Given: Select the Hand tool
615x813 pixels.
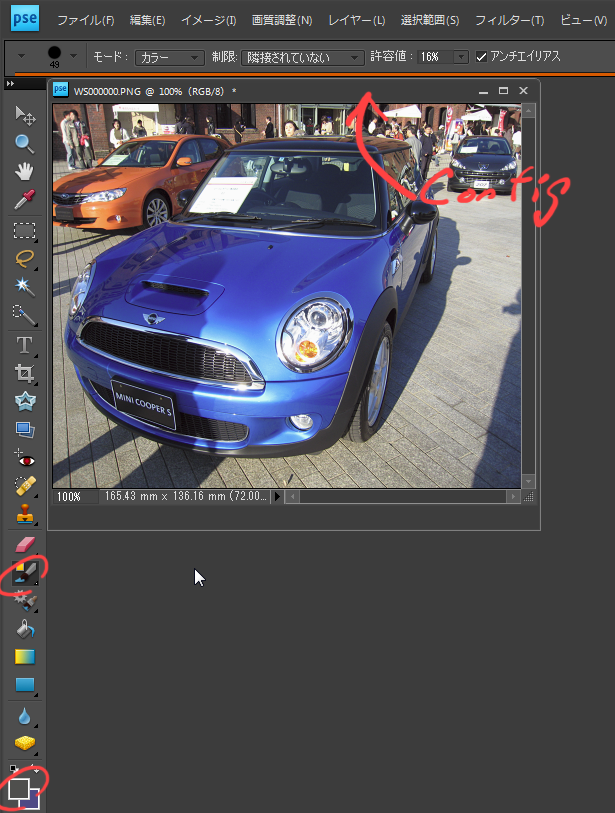Looking at the screenshot, I should click(x=24, y=171).
